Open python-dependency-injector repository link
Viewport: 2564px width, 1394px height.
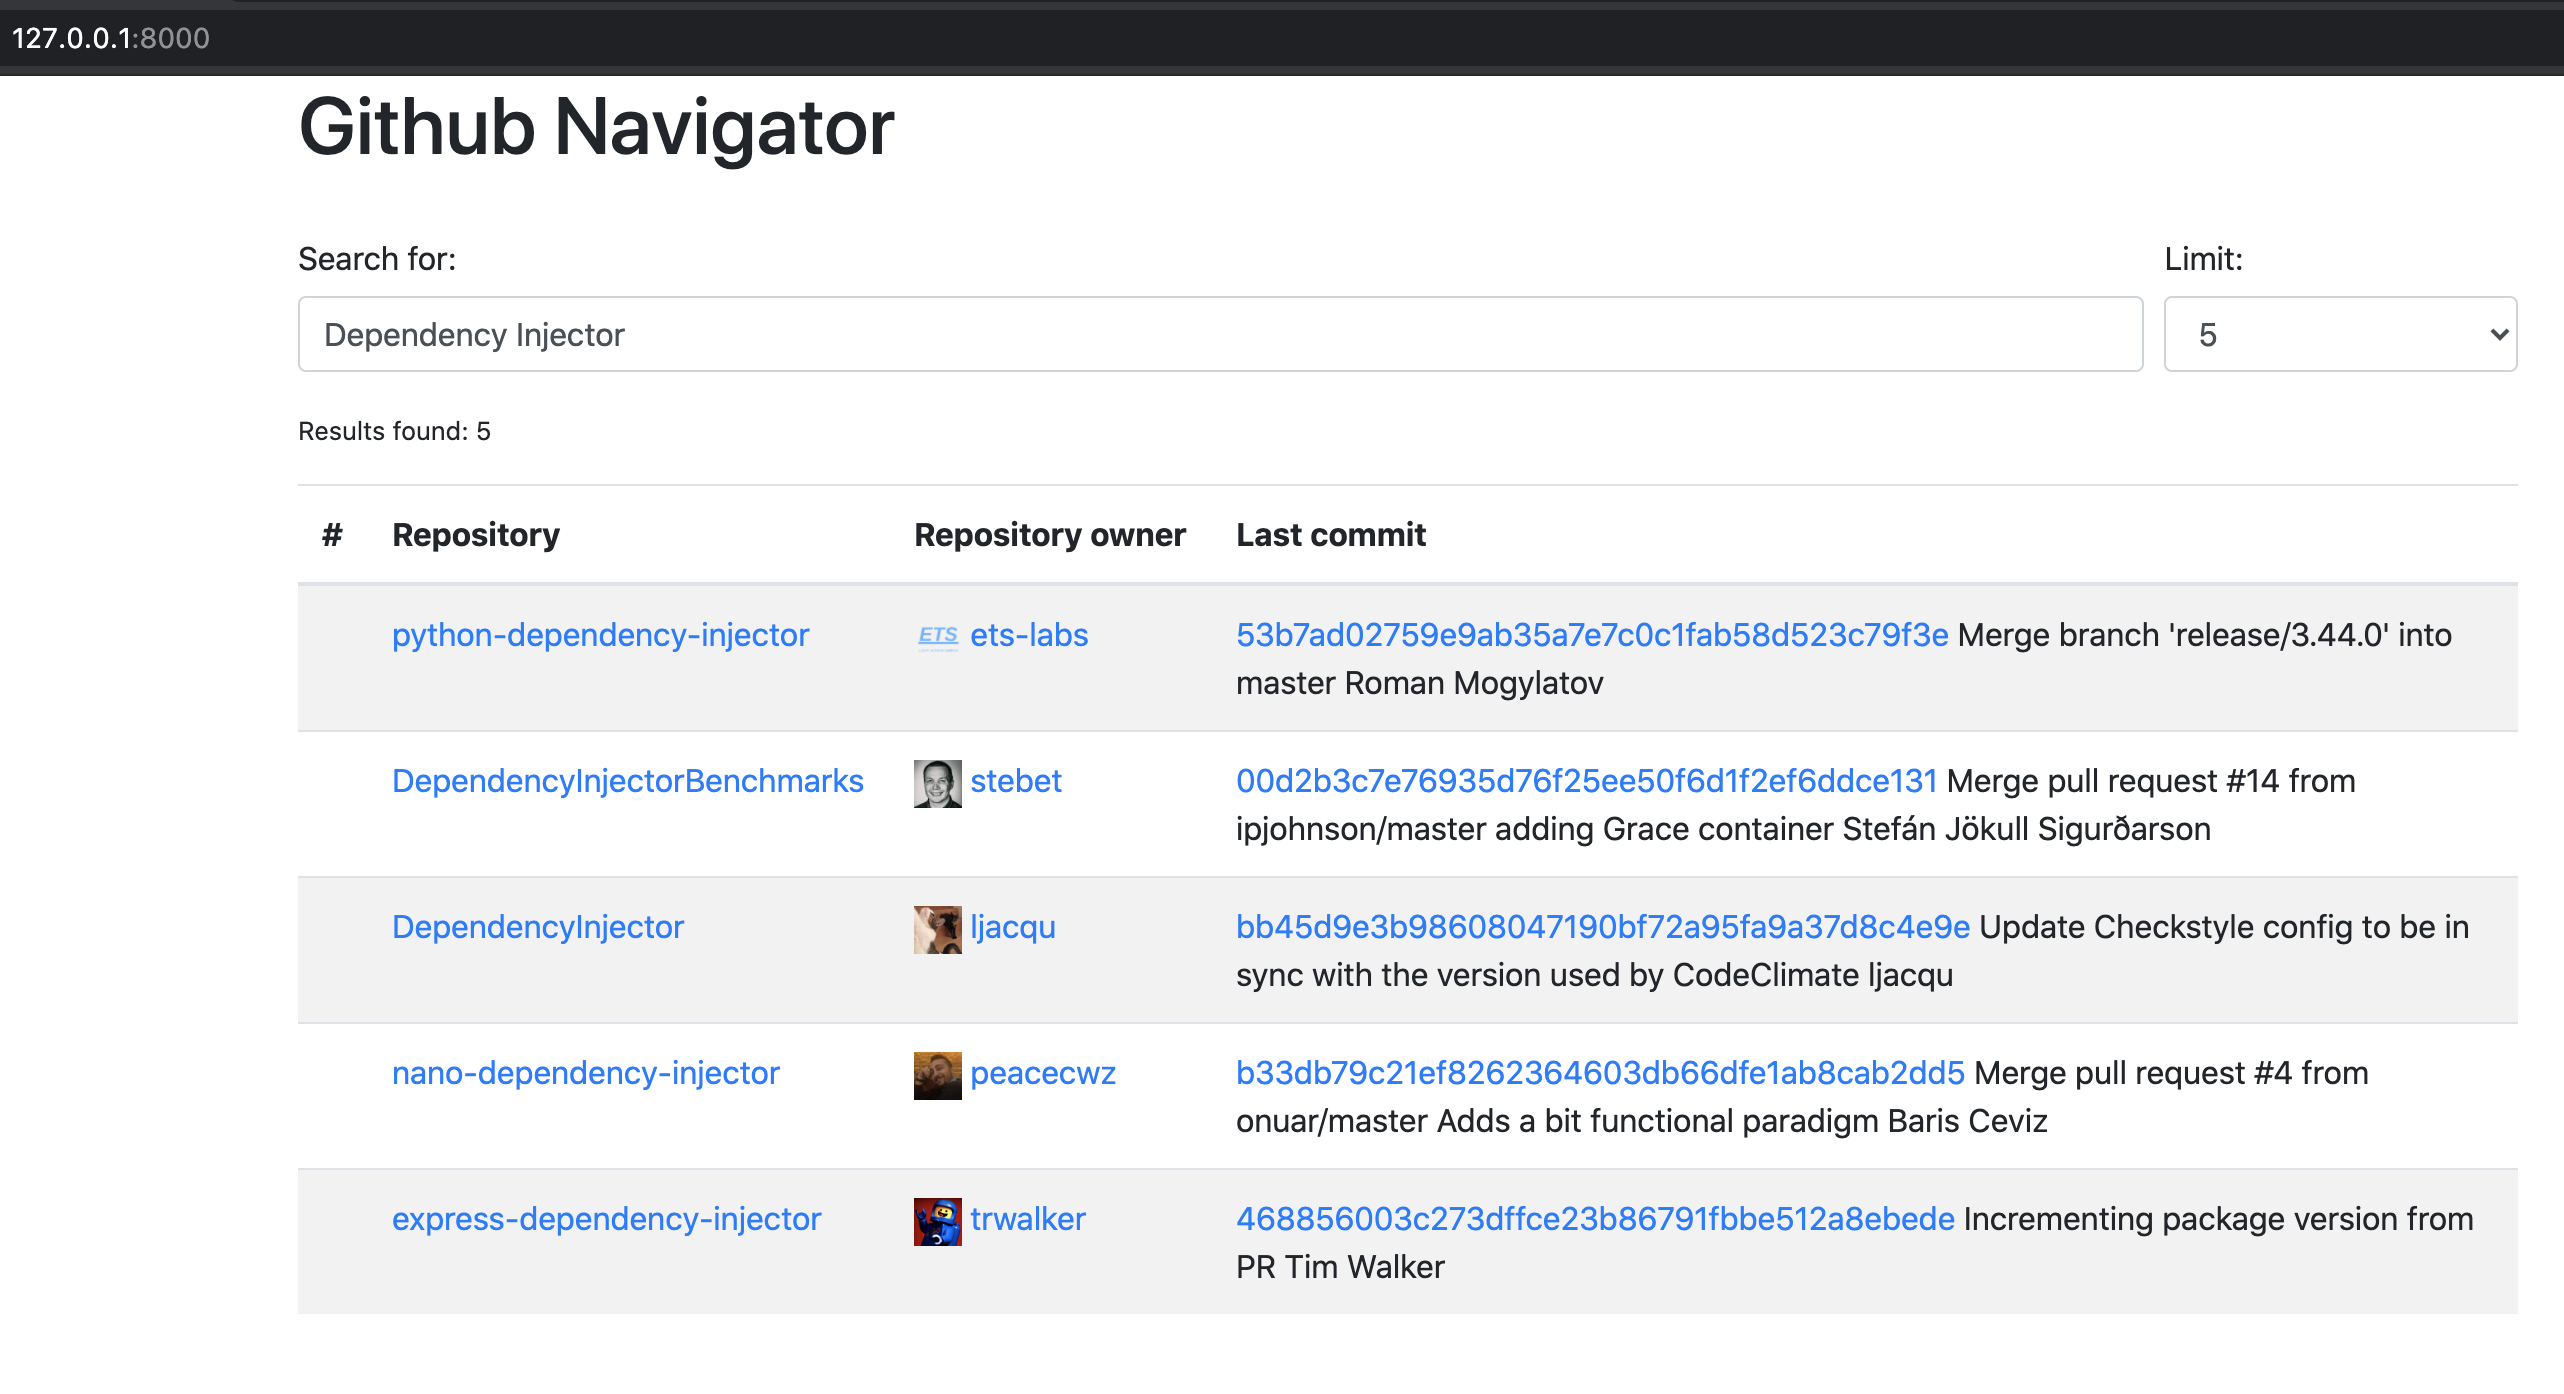click(600, 635)
